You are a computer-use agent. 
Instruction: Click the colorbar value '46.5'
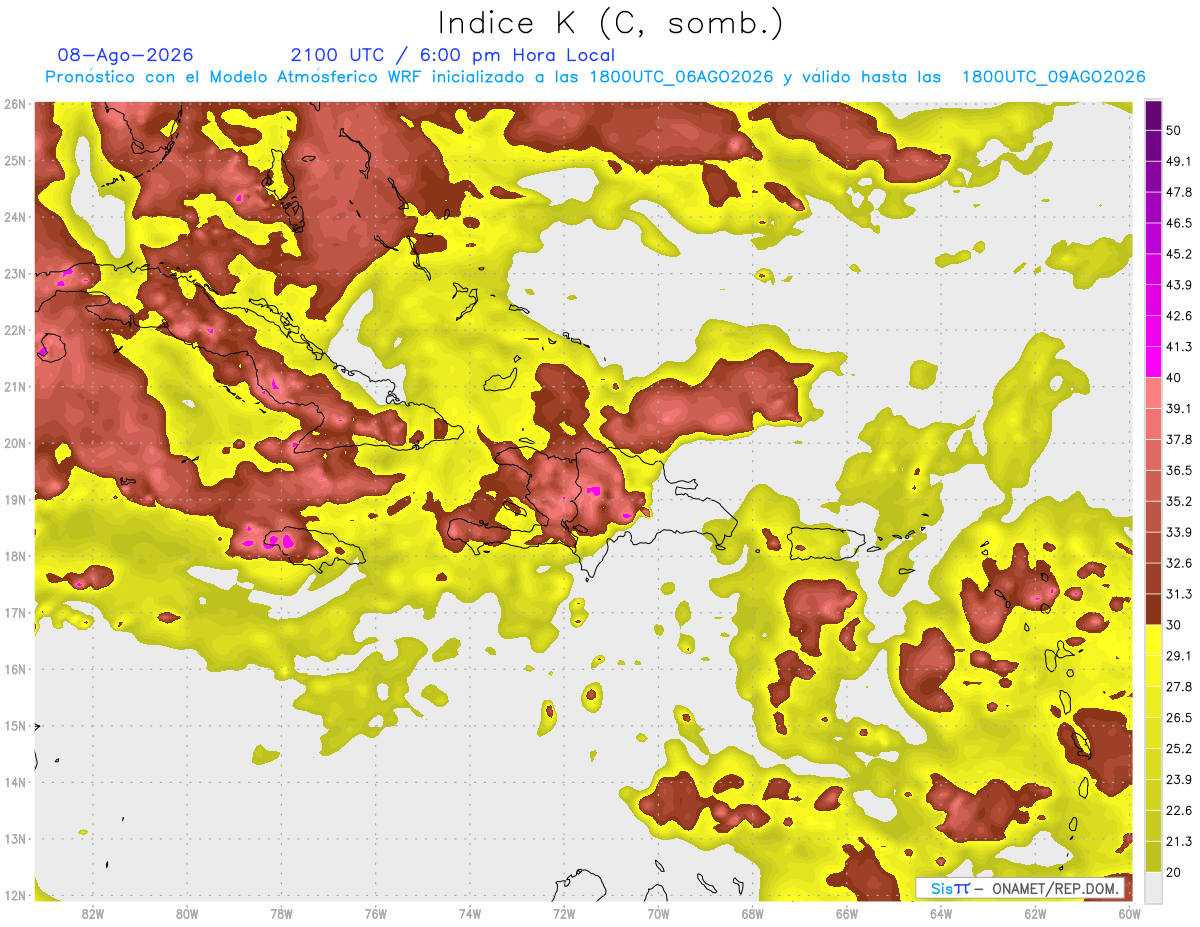(1179, 224)
